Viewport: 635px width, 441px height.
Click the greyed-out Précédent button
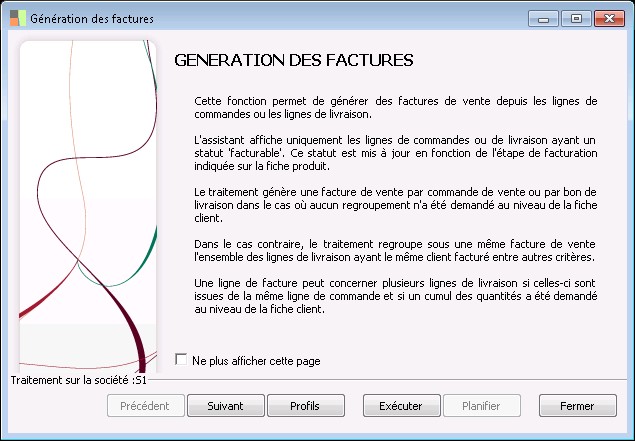click(145, 406)
